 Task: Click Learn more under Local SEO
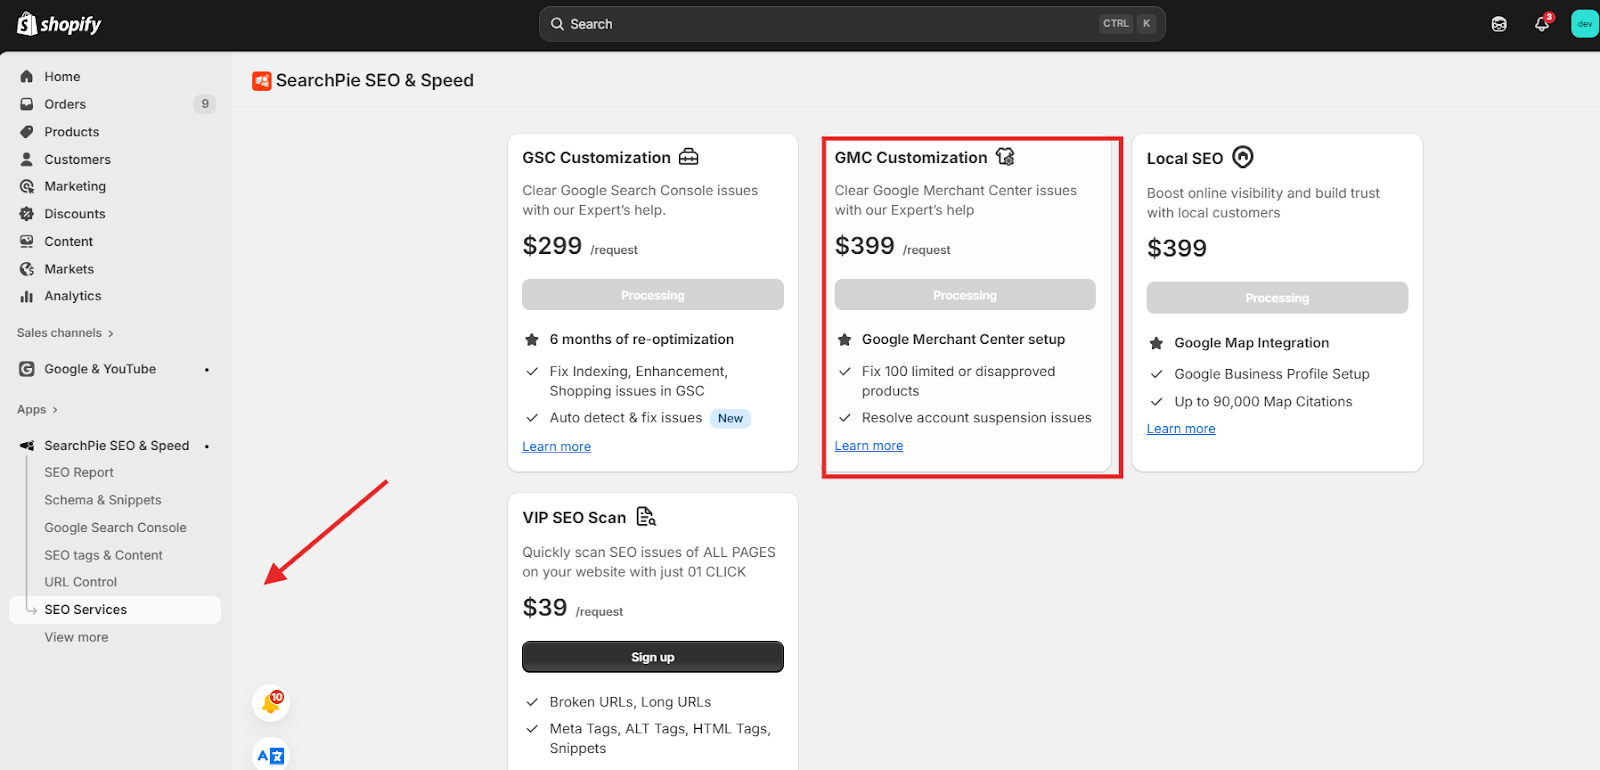(1180, 429)
